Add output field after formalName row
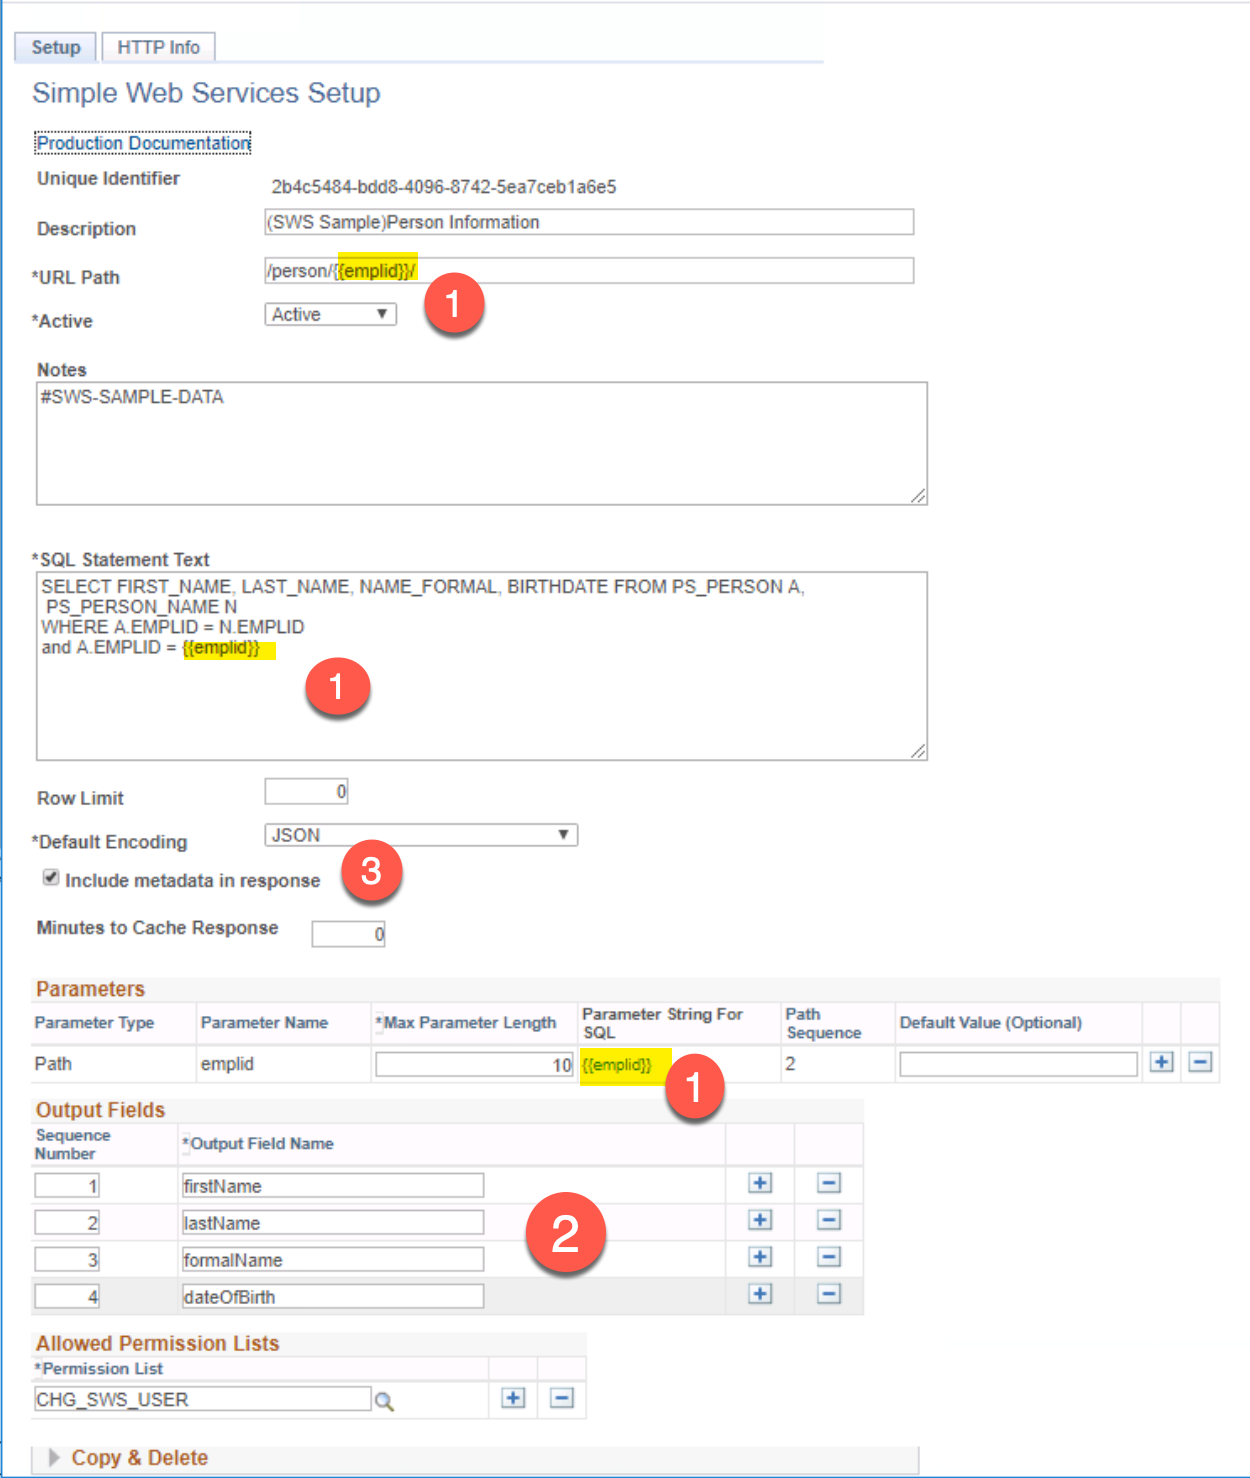 point(760,1257)
